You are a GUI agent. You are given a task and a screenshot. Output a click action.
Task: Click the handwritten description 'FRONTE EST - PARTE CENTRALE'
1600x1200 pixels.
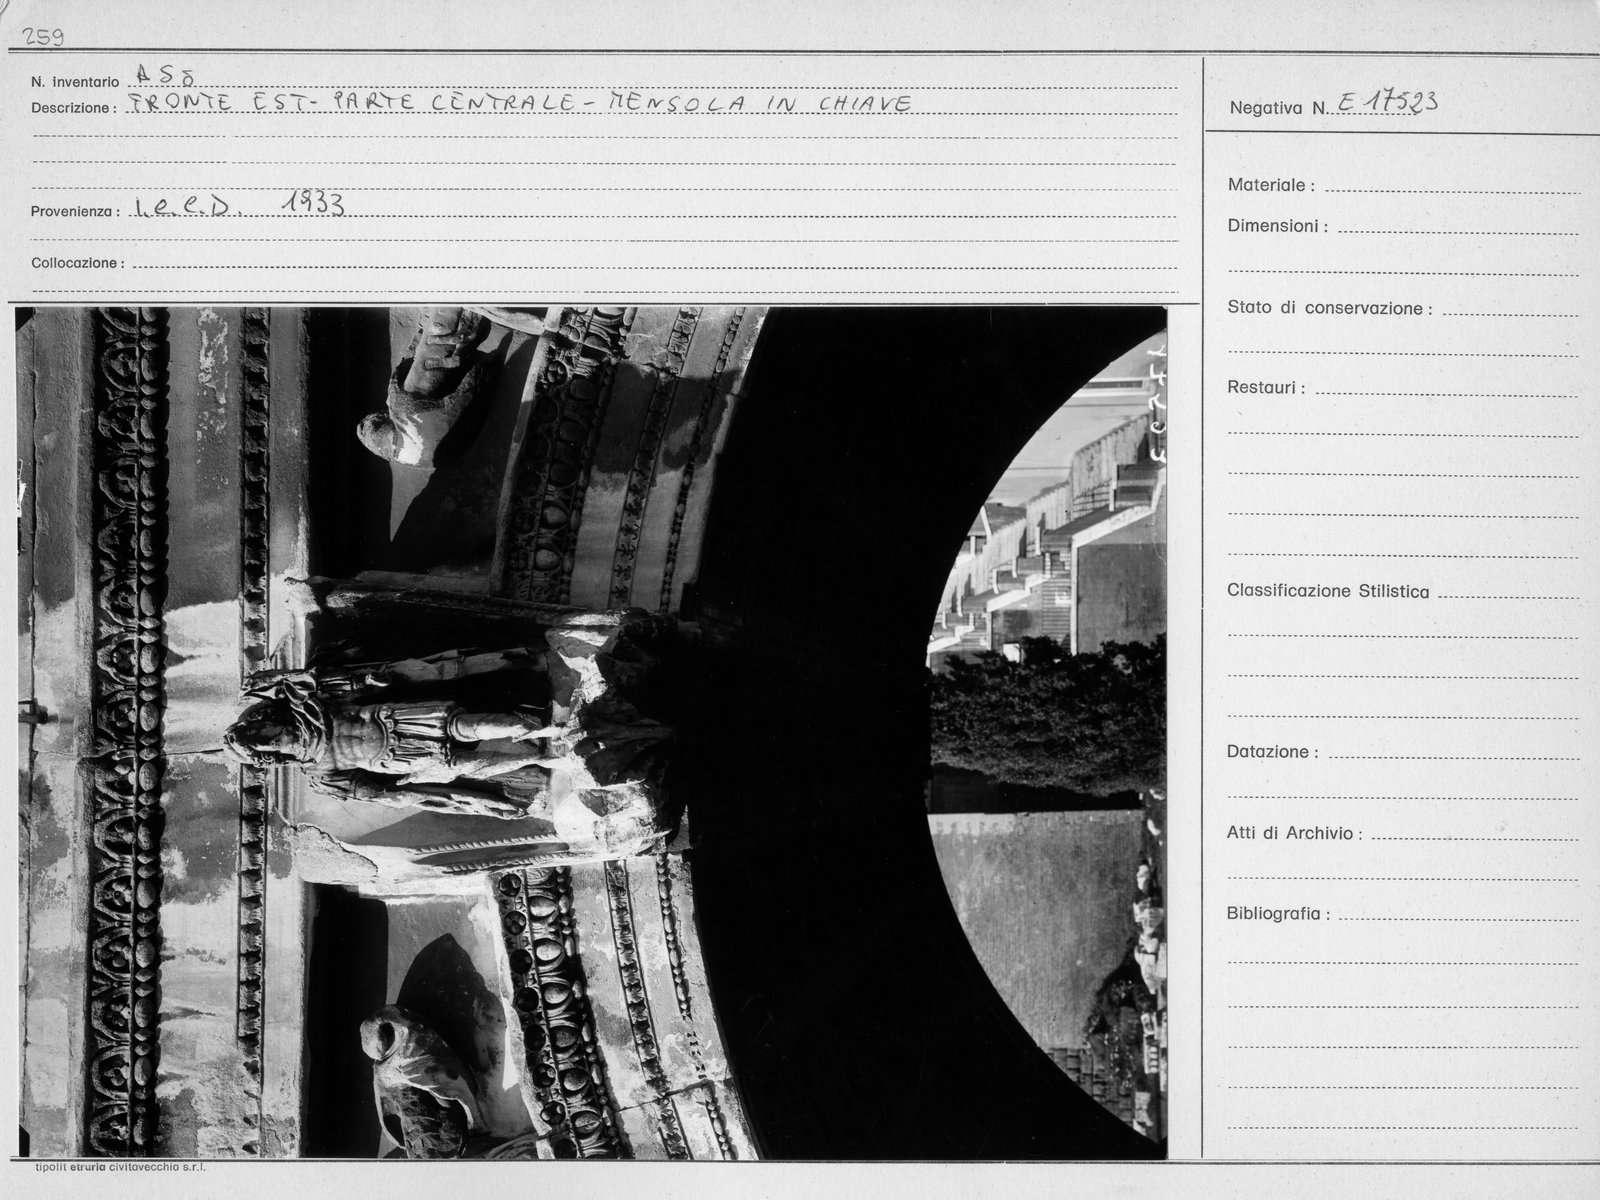[x=351, y=102]
